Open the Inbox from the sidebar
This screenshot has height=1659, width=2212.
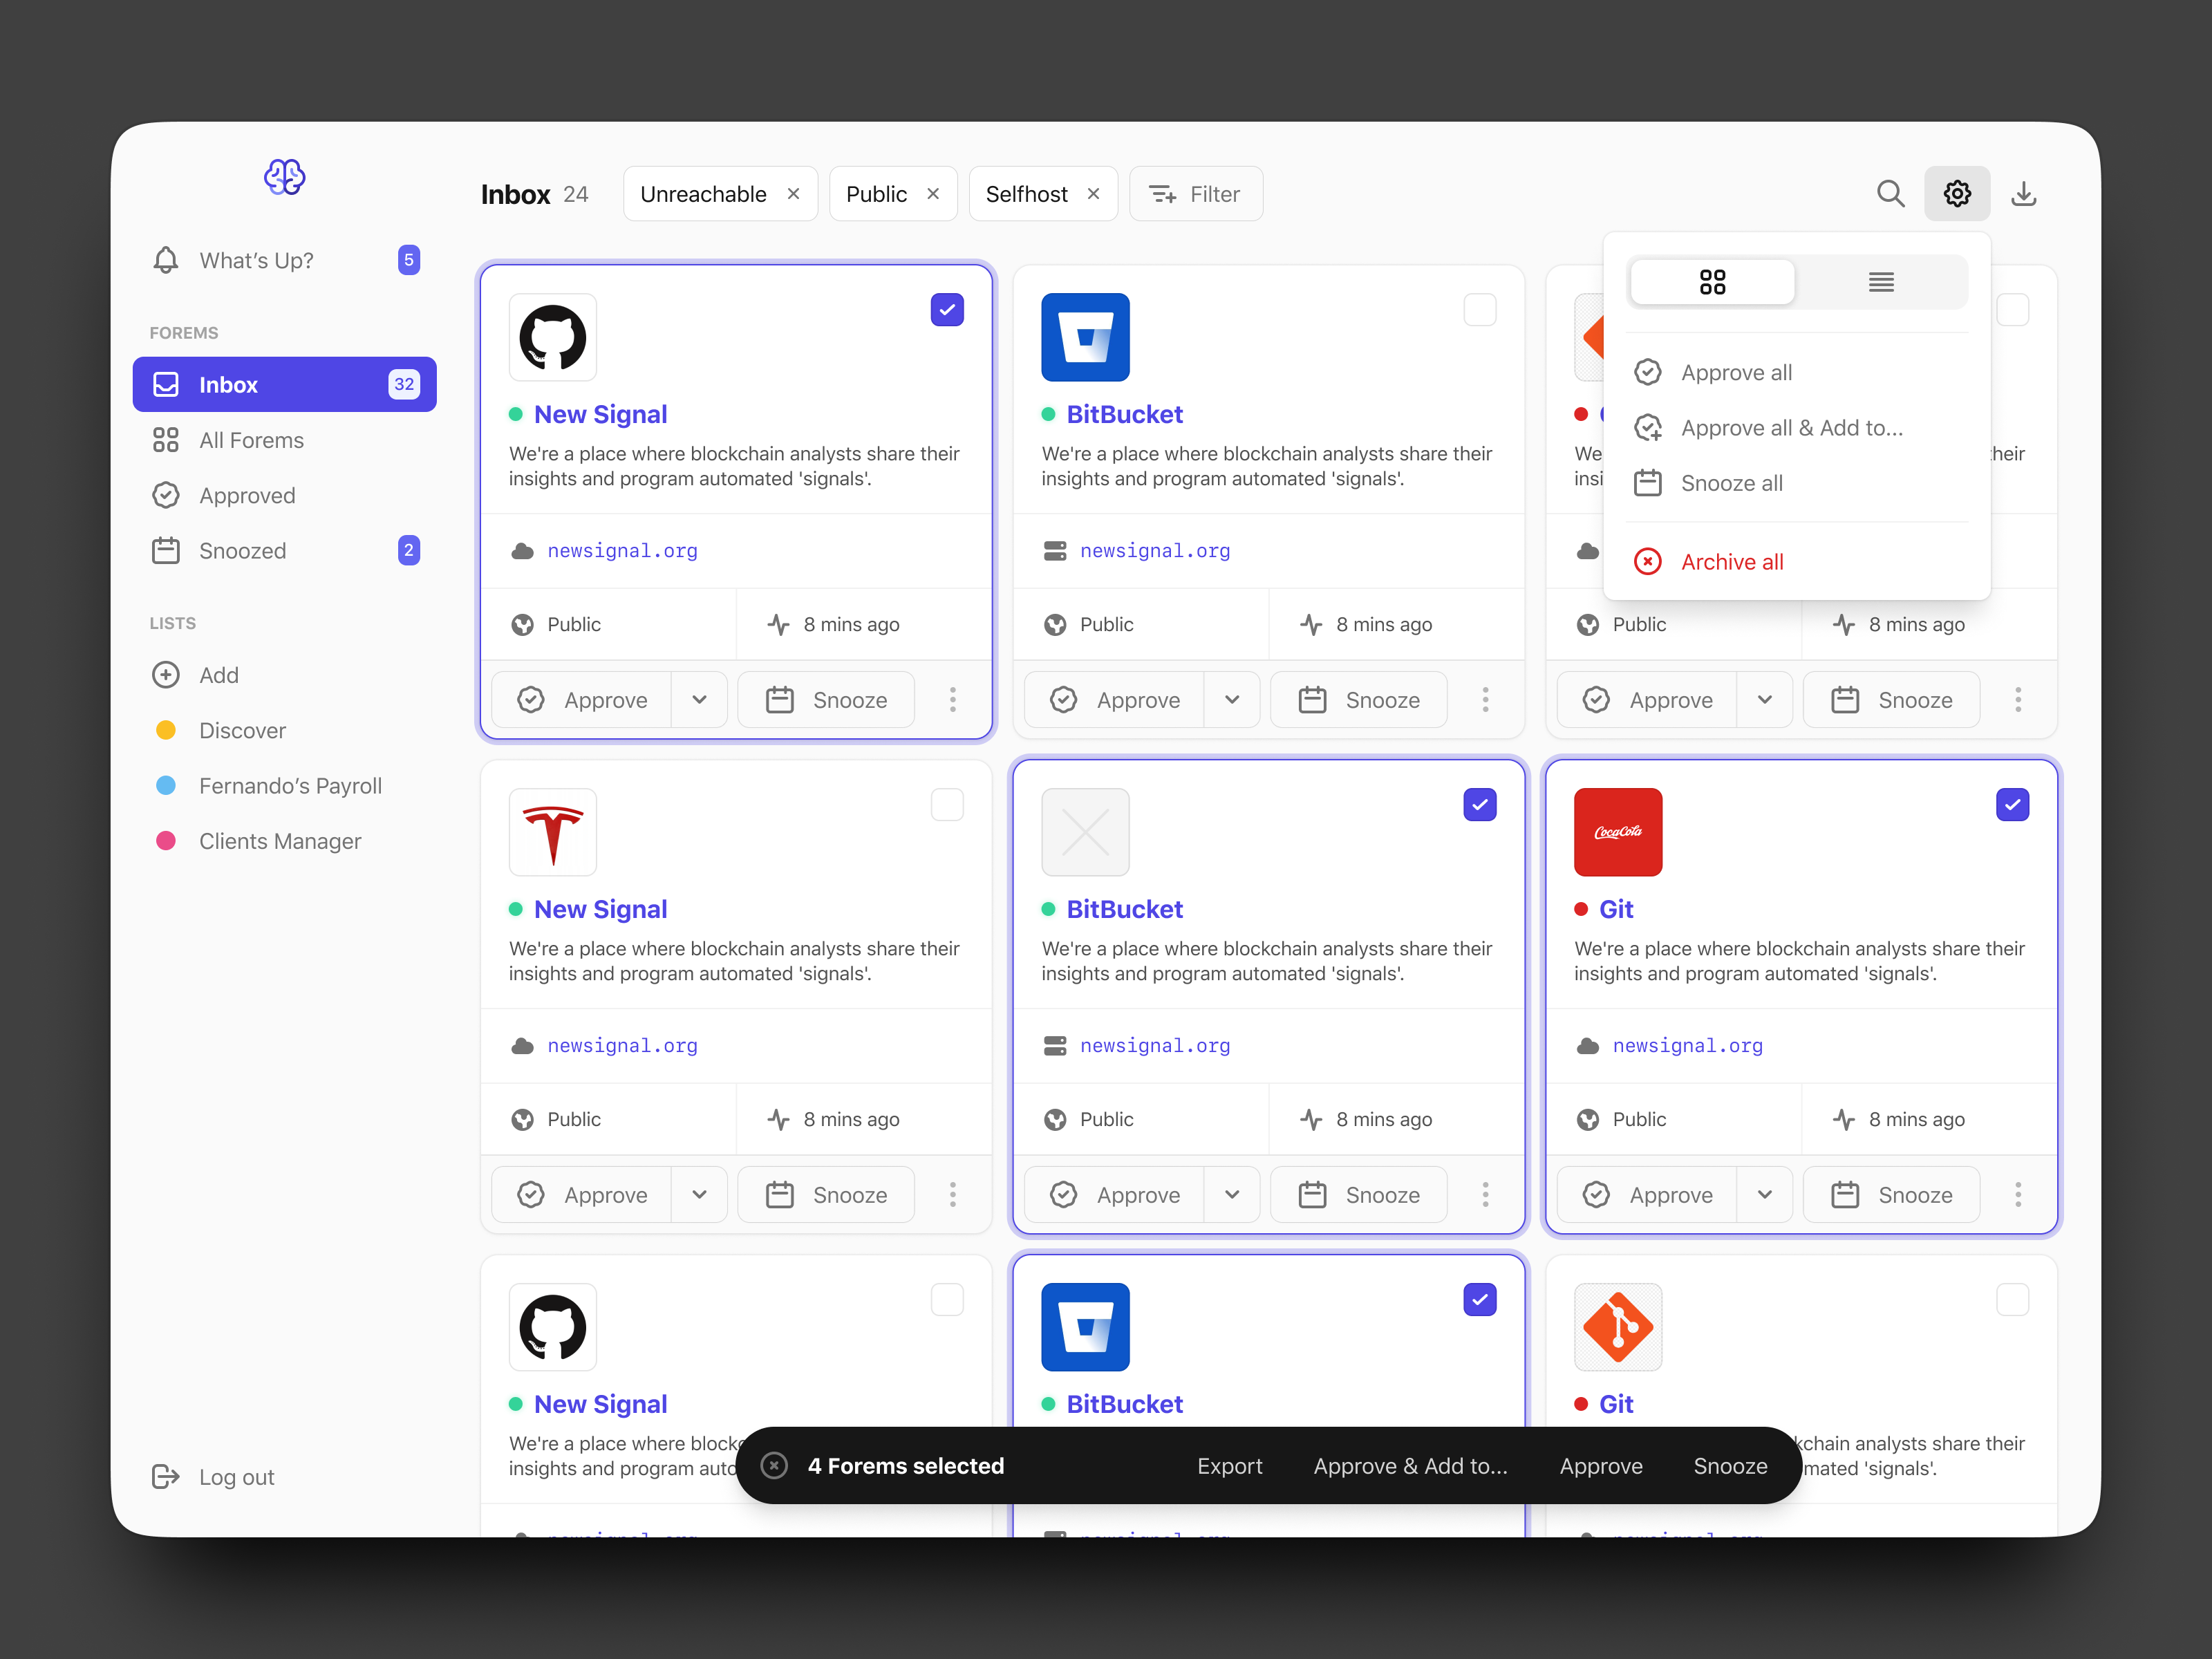coord(229,384)
